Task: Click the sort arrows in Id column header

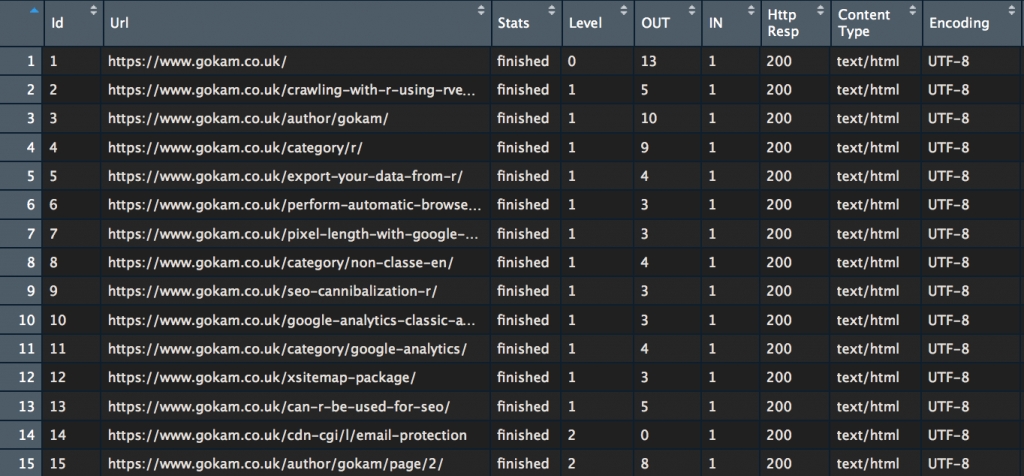Action: click(x=94, y=11)
